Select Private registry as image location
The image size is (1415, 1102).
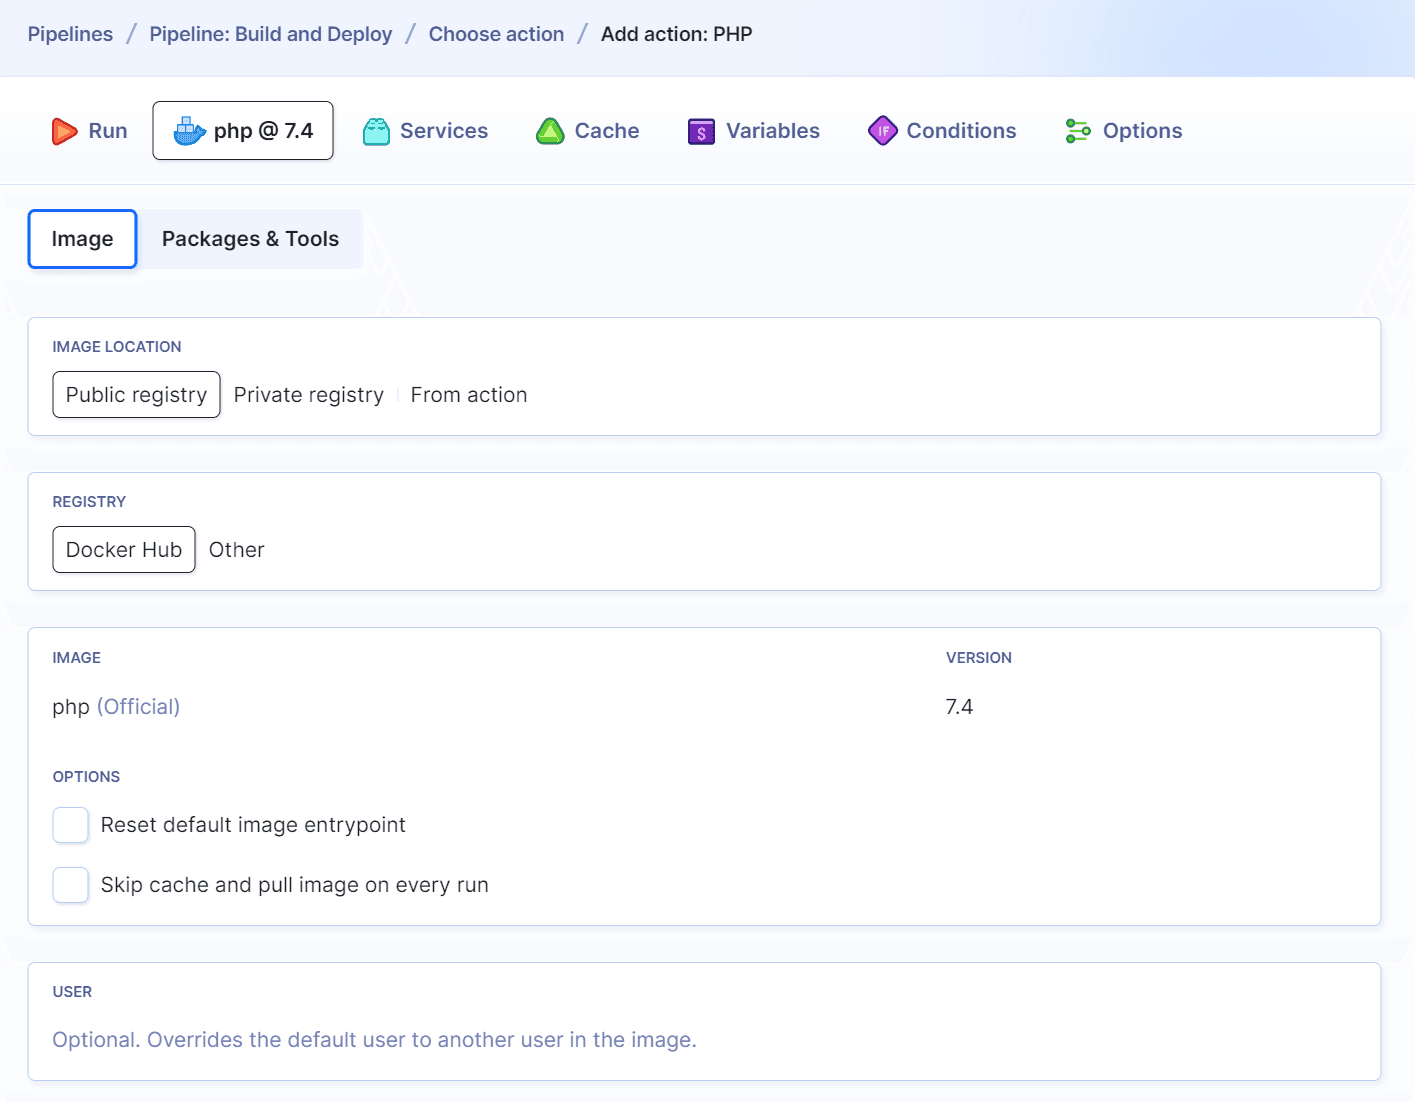tap(308, 394)
